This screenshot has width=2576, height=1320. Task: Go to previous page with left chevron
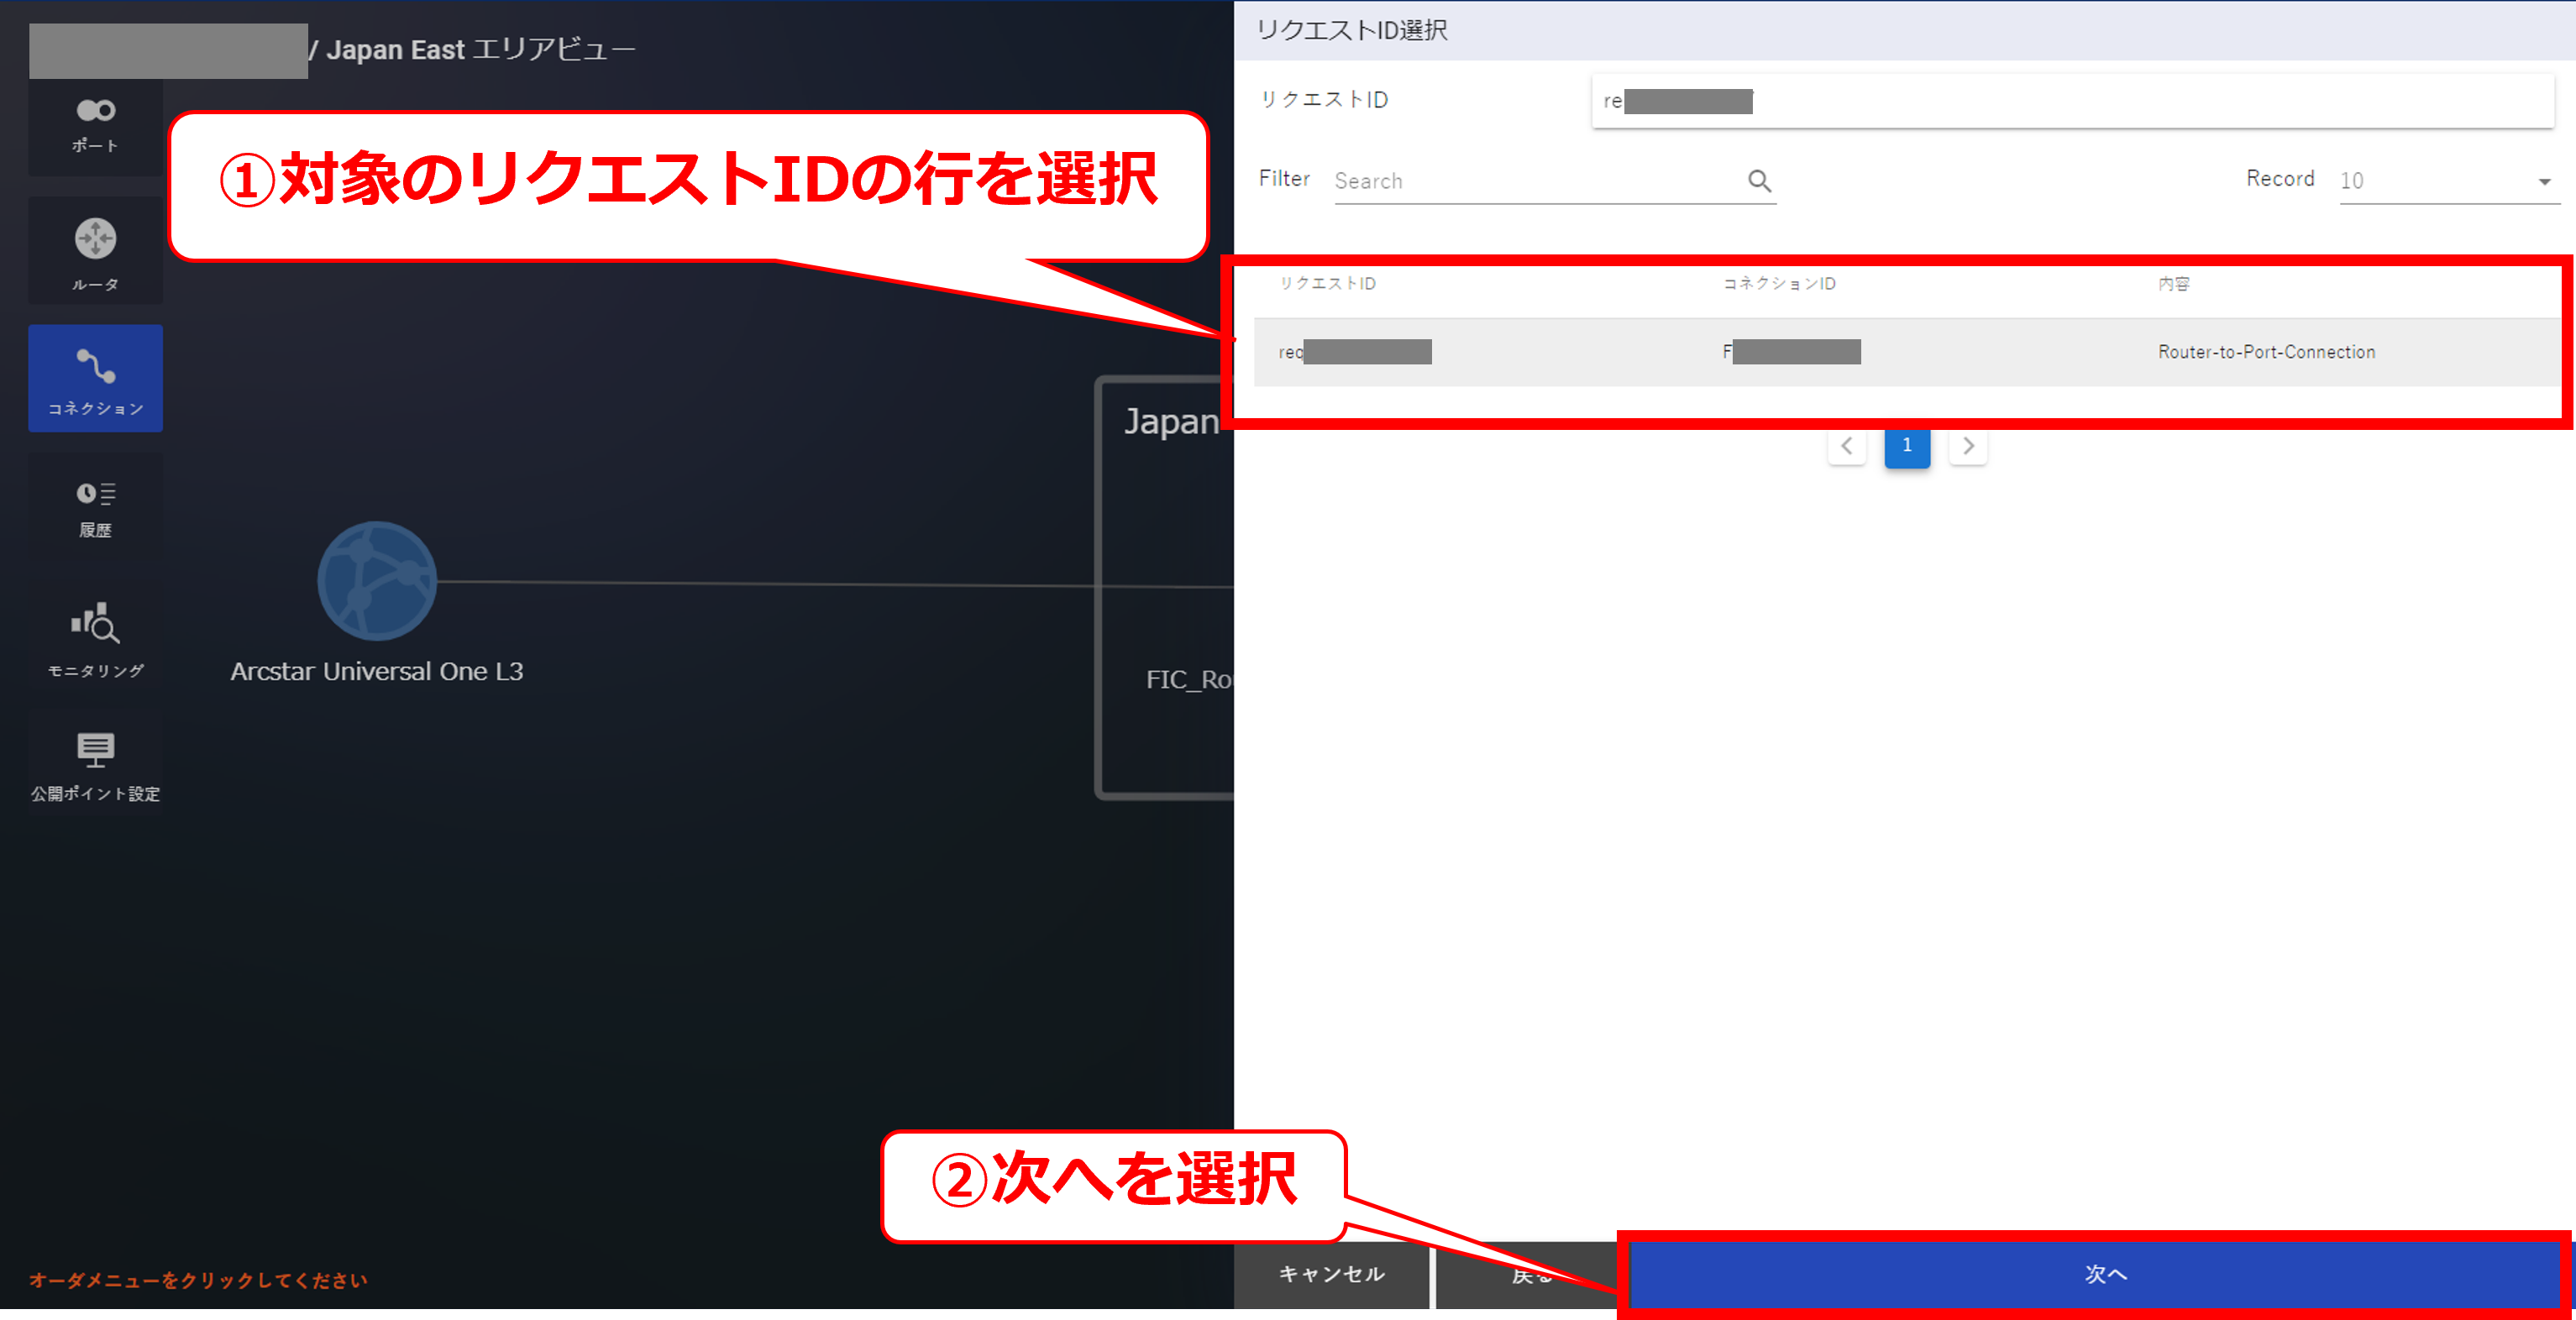(x=1846, y=446)
